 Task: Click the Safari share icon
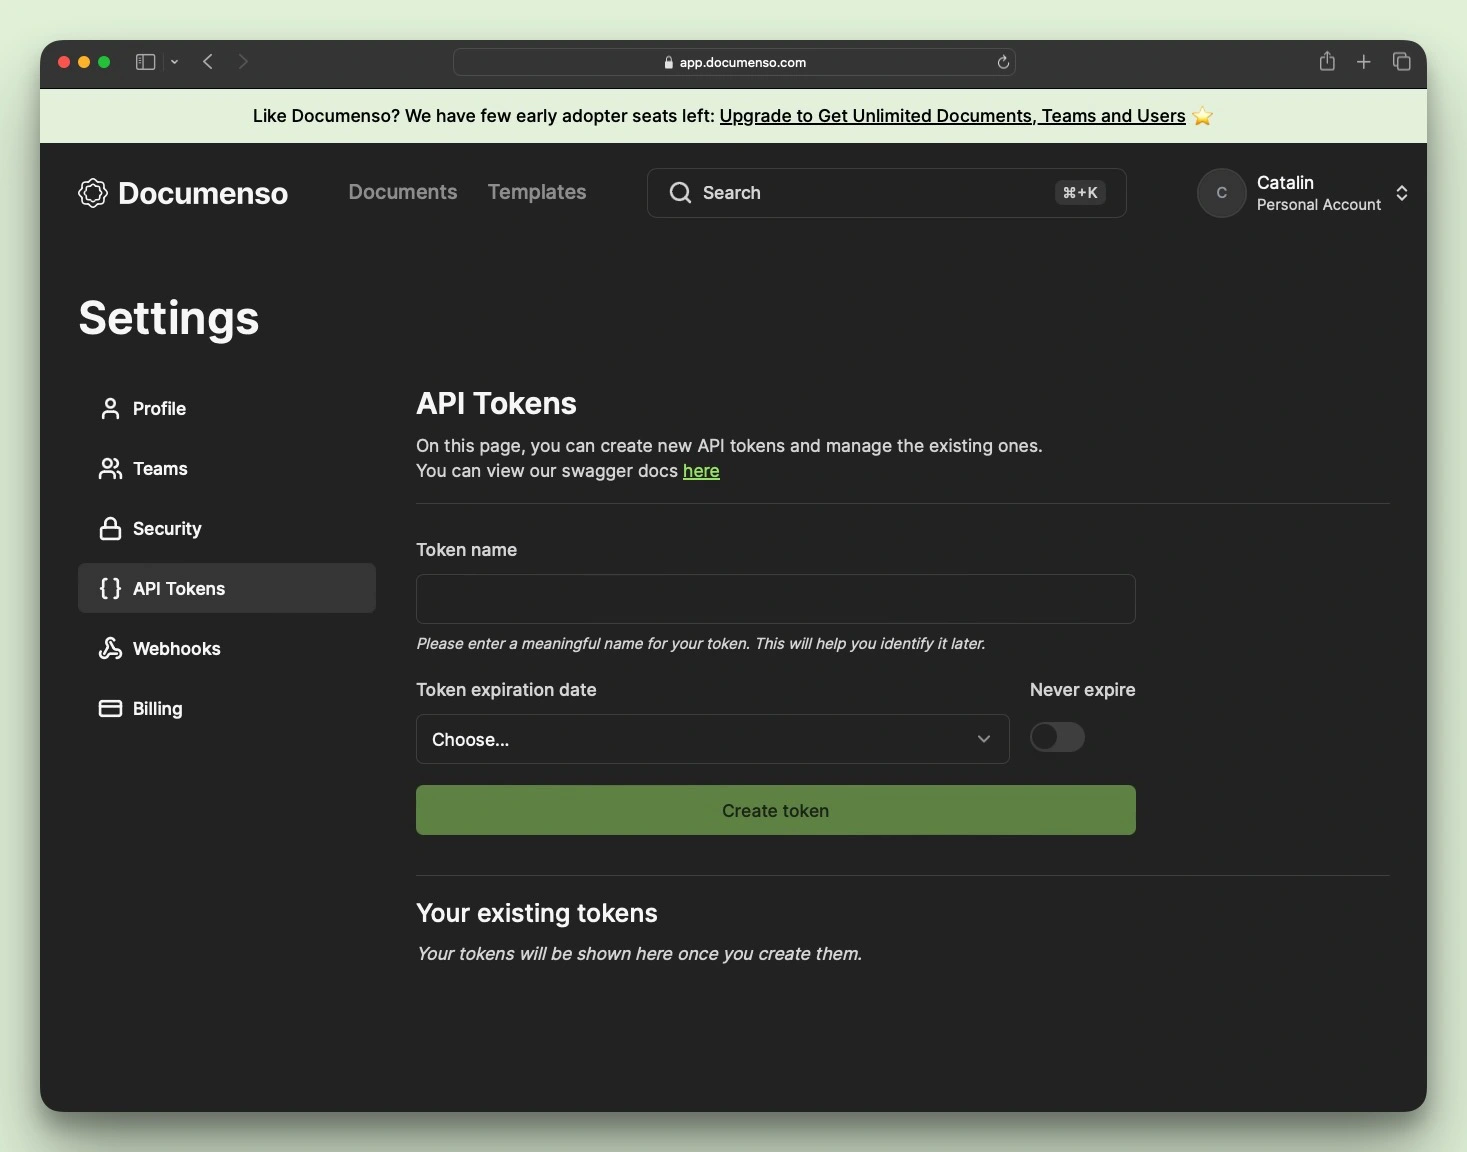pos(1327,62)
